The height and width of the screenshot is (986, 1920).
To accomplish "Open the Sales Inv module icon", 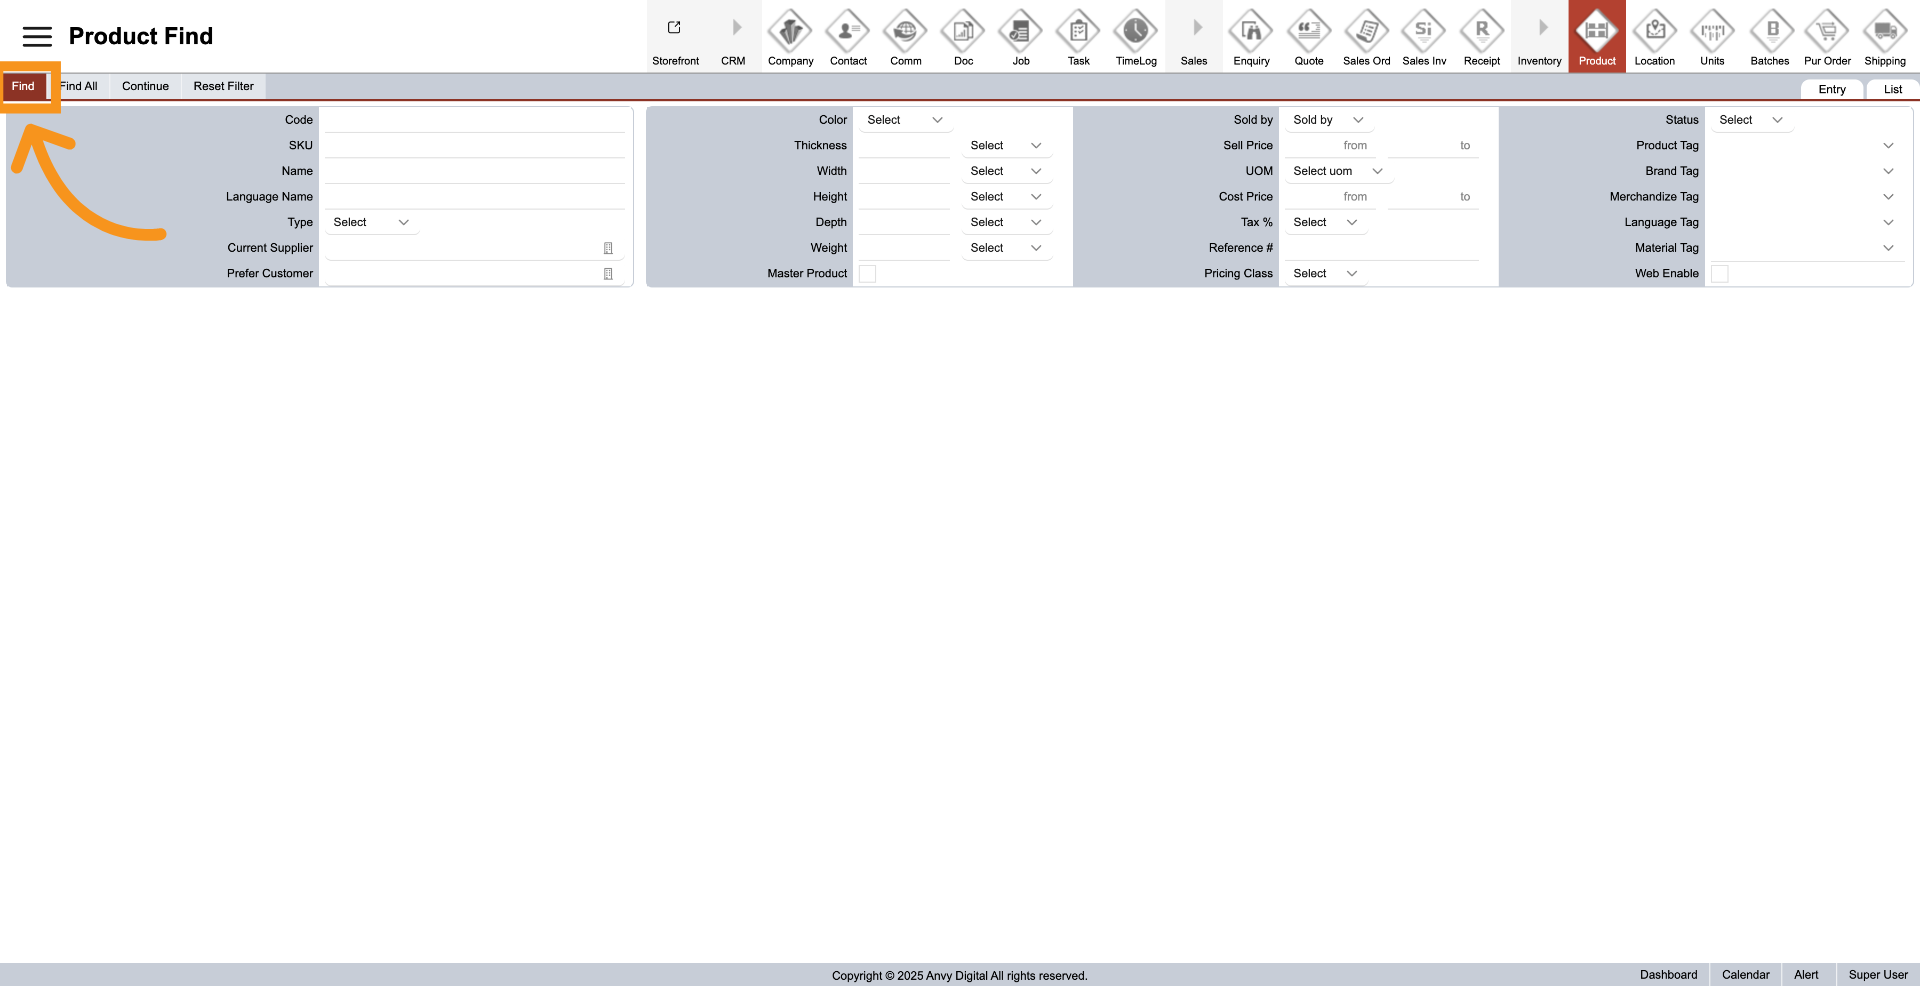I will [x=1424, y=32].
